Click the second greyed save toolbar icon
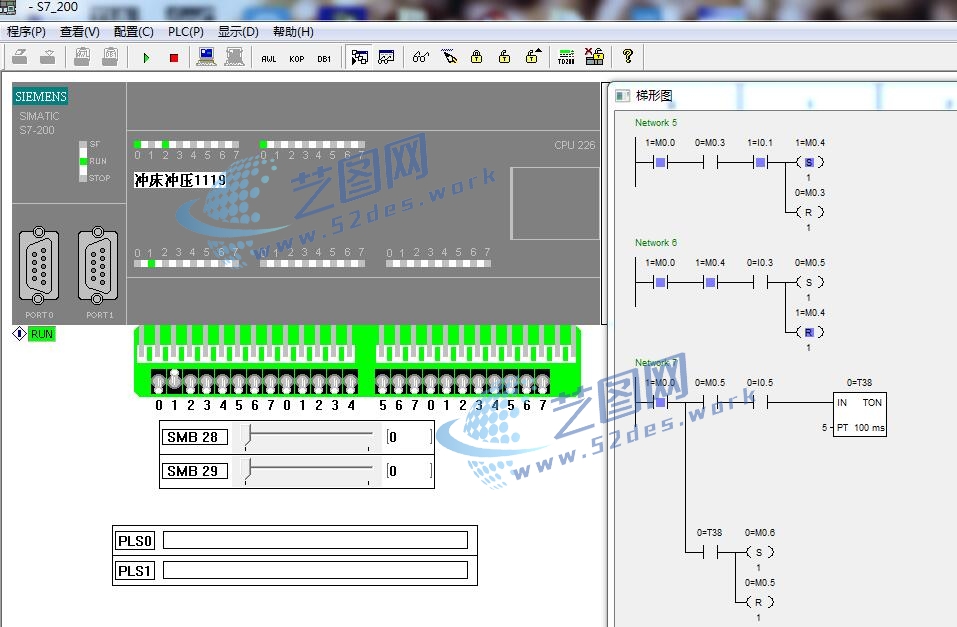Screen dimensions: 957x627 coord(48,57)
